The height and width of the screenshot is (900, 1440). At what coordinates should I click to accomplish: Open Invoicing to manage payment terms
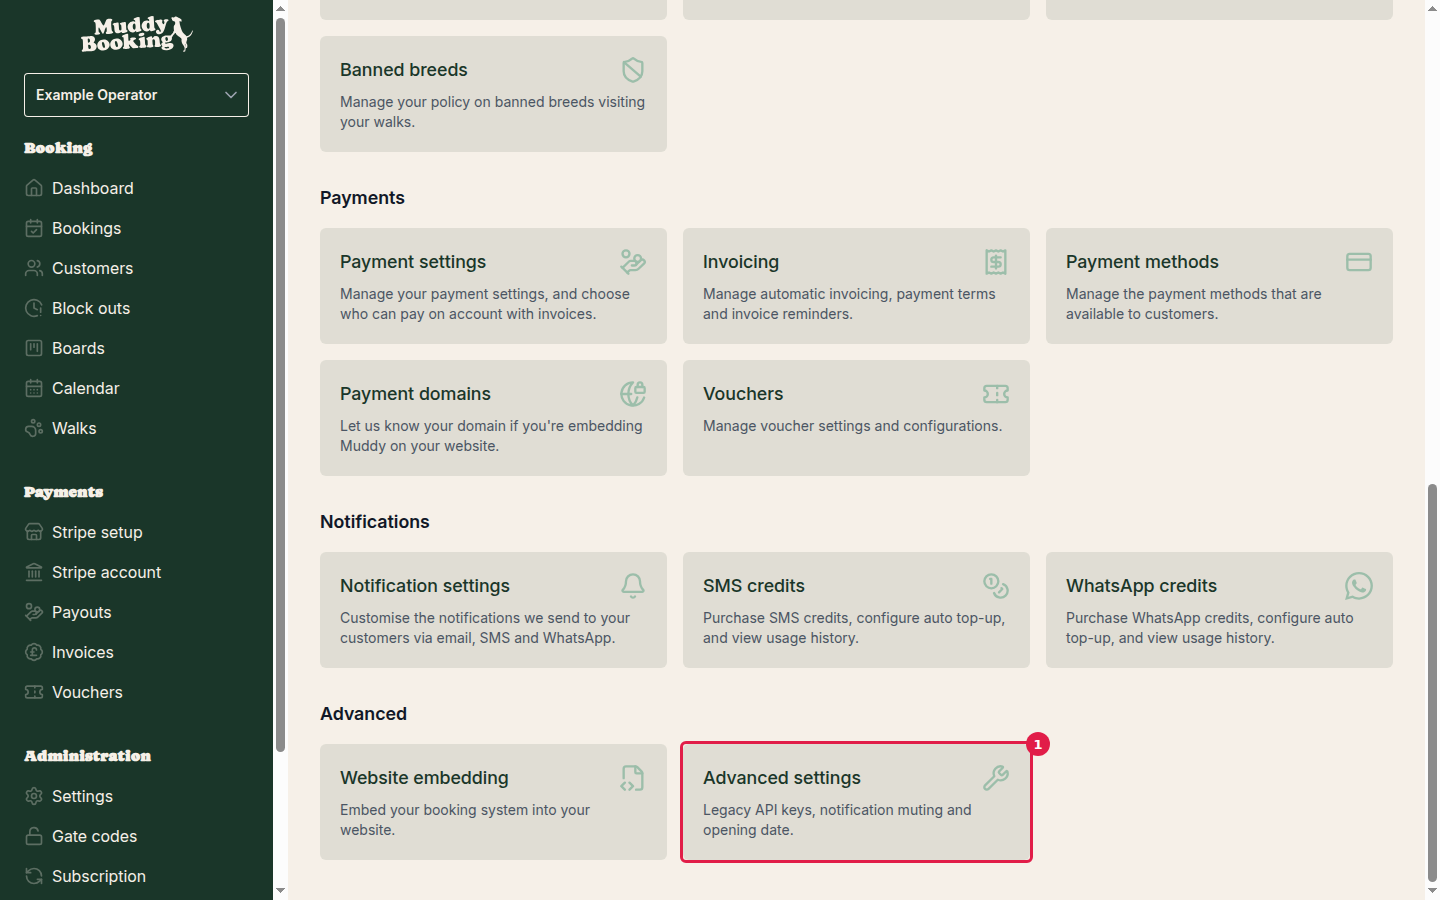856,286
